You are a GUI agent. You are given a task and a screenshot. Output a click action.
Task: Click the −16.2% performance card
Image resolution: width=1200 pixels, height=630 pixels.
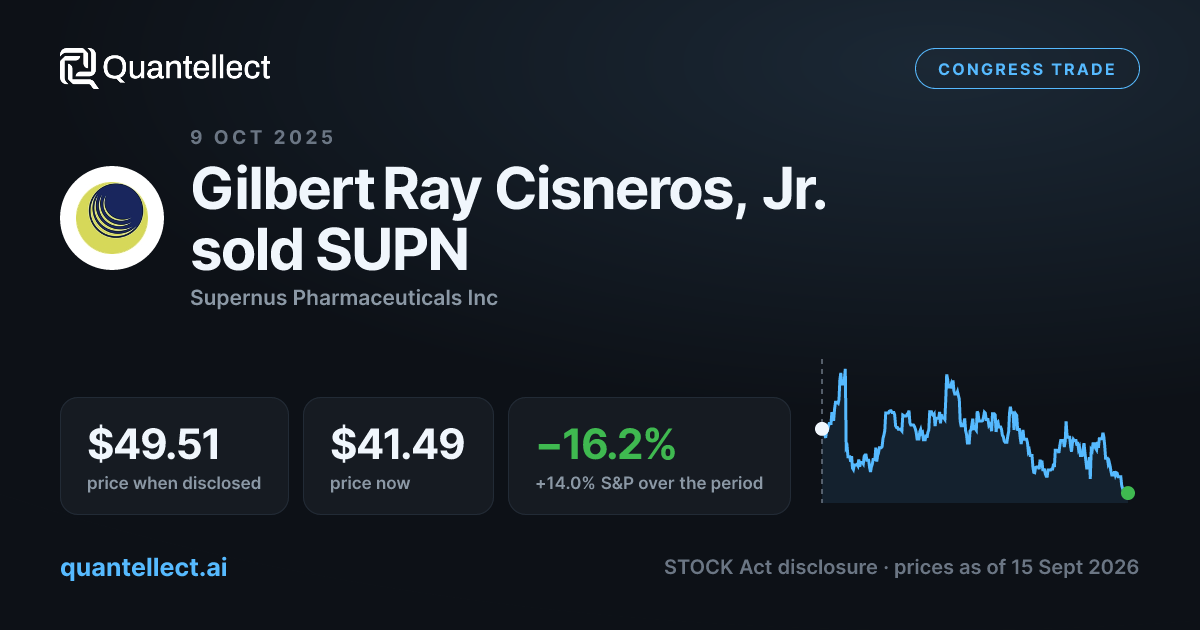coord(649,456)
